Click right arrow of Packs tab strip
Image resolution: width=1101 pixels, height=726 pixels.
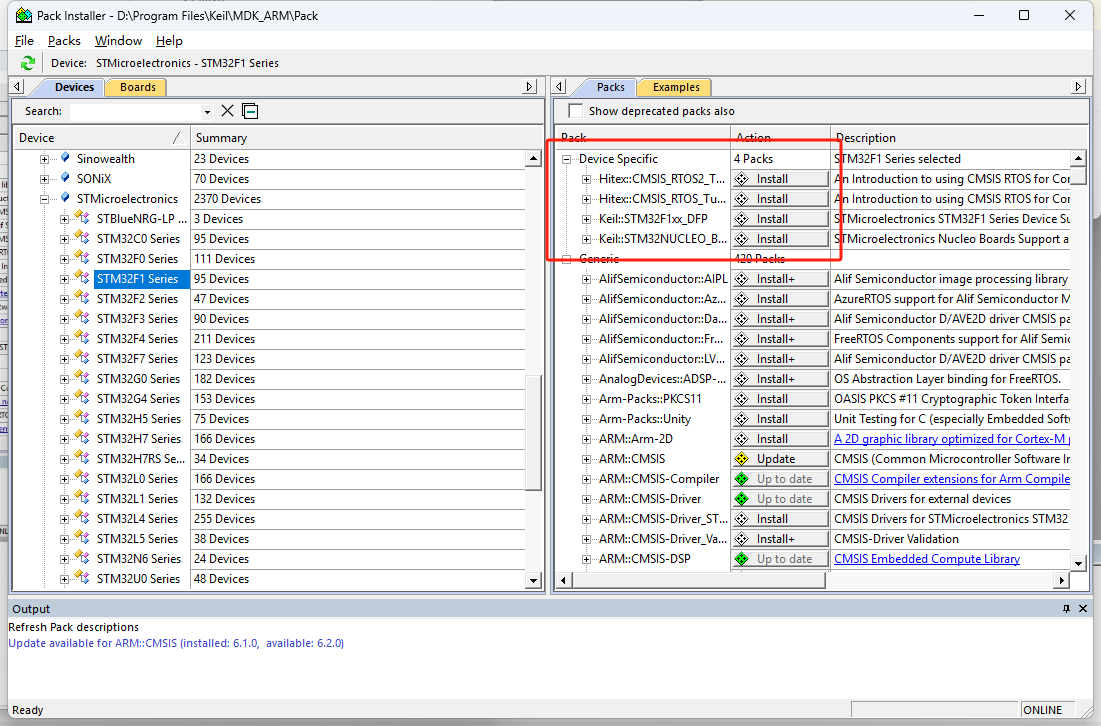pyautogui.click(x=1079, y=86)
